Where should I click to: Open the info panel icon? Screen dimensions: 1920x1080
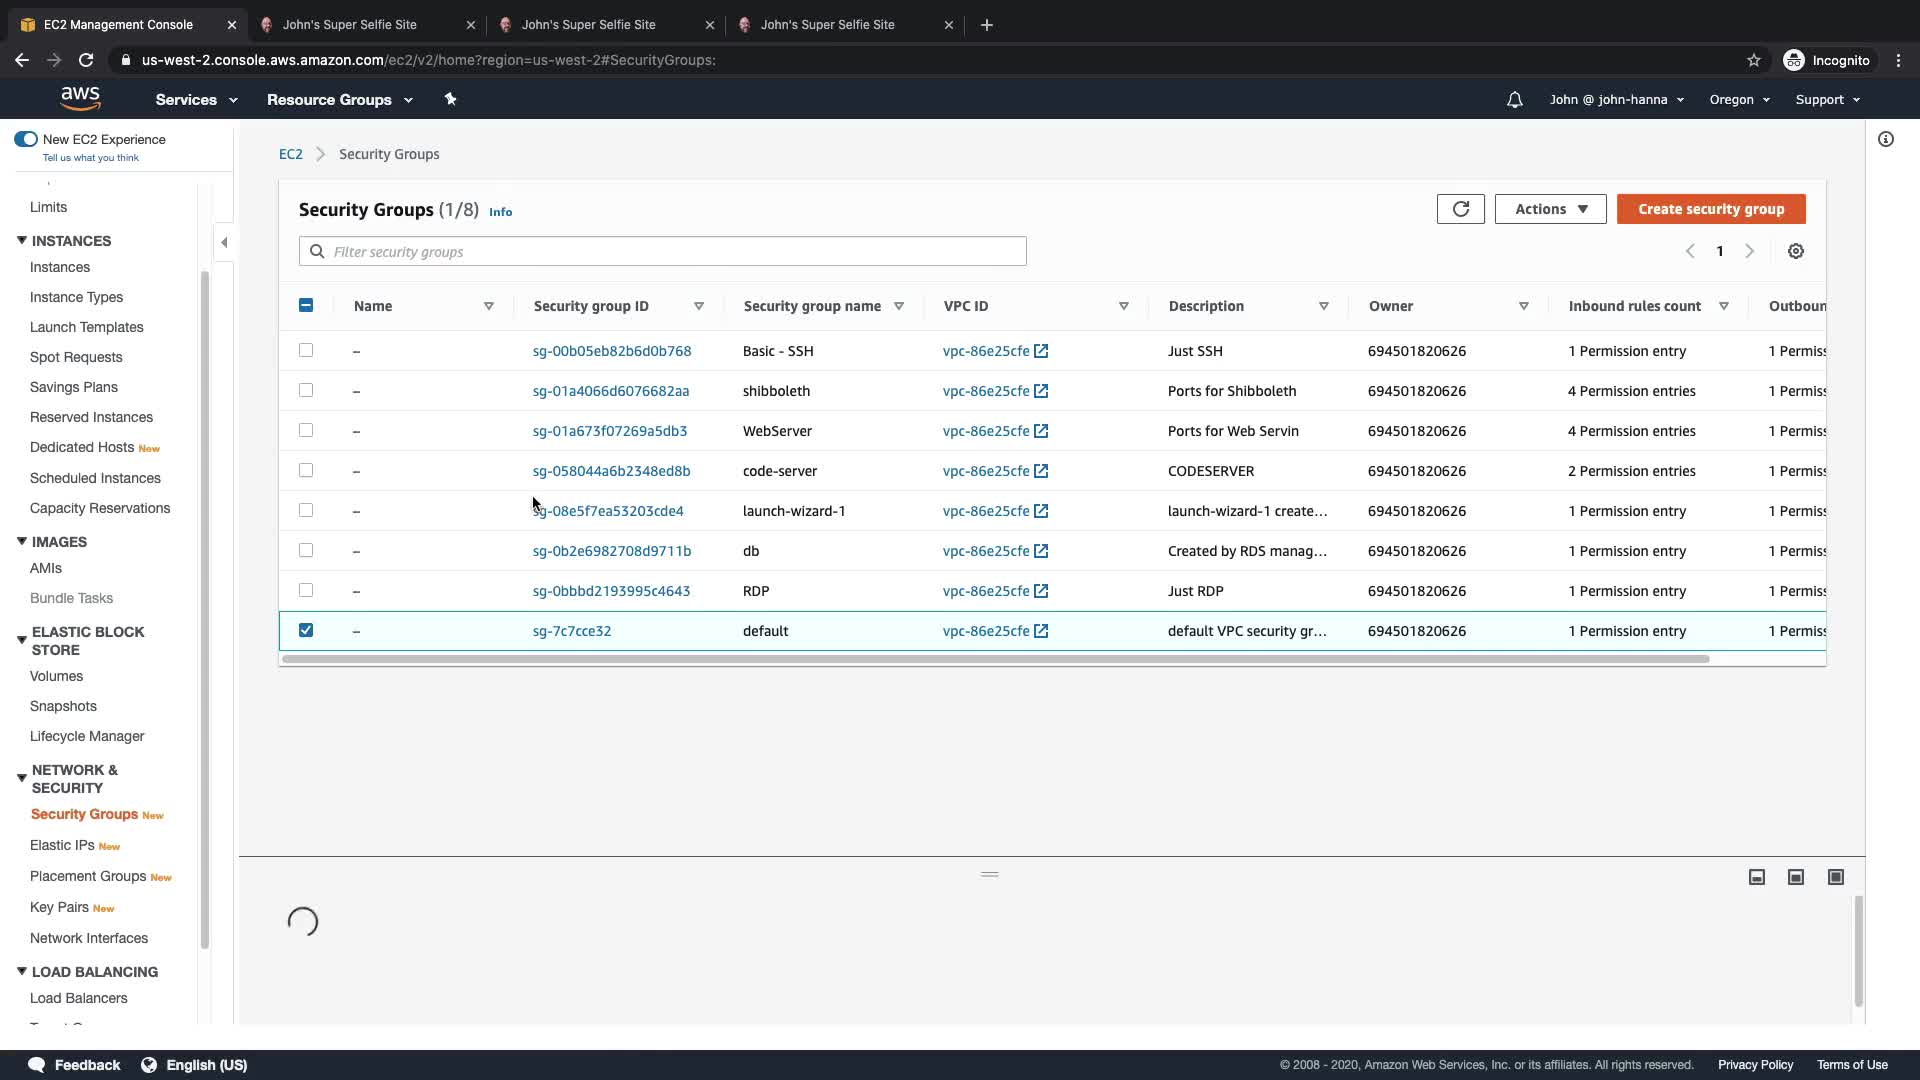(x=1886, y=140)
